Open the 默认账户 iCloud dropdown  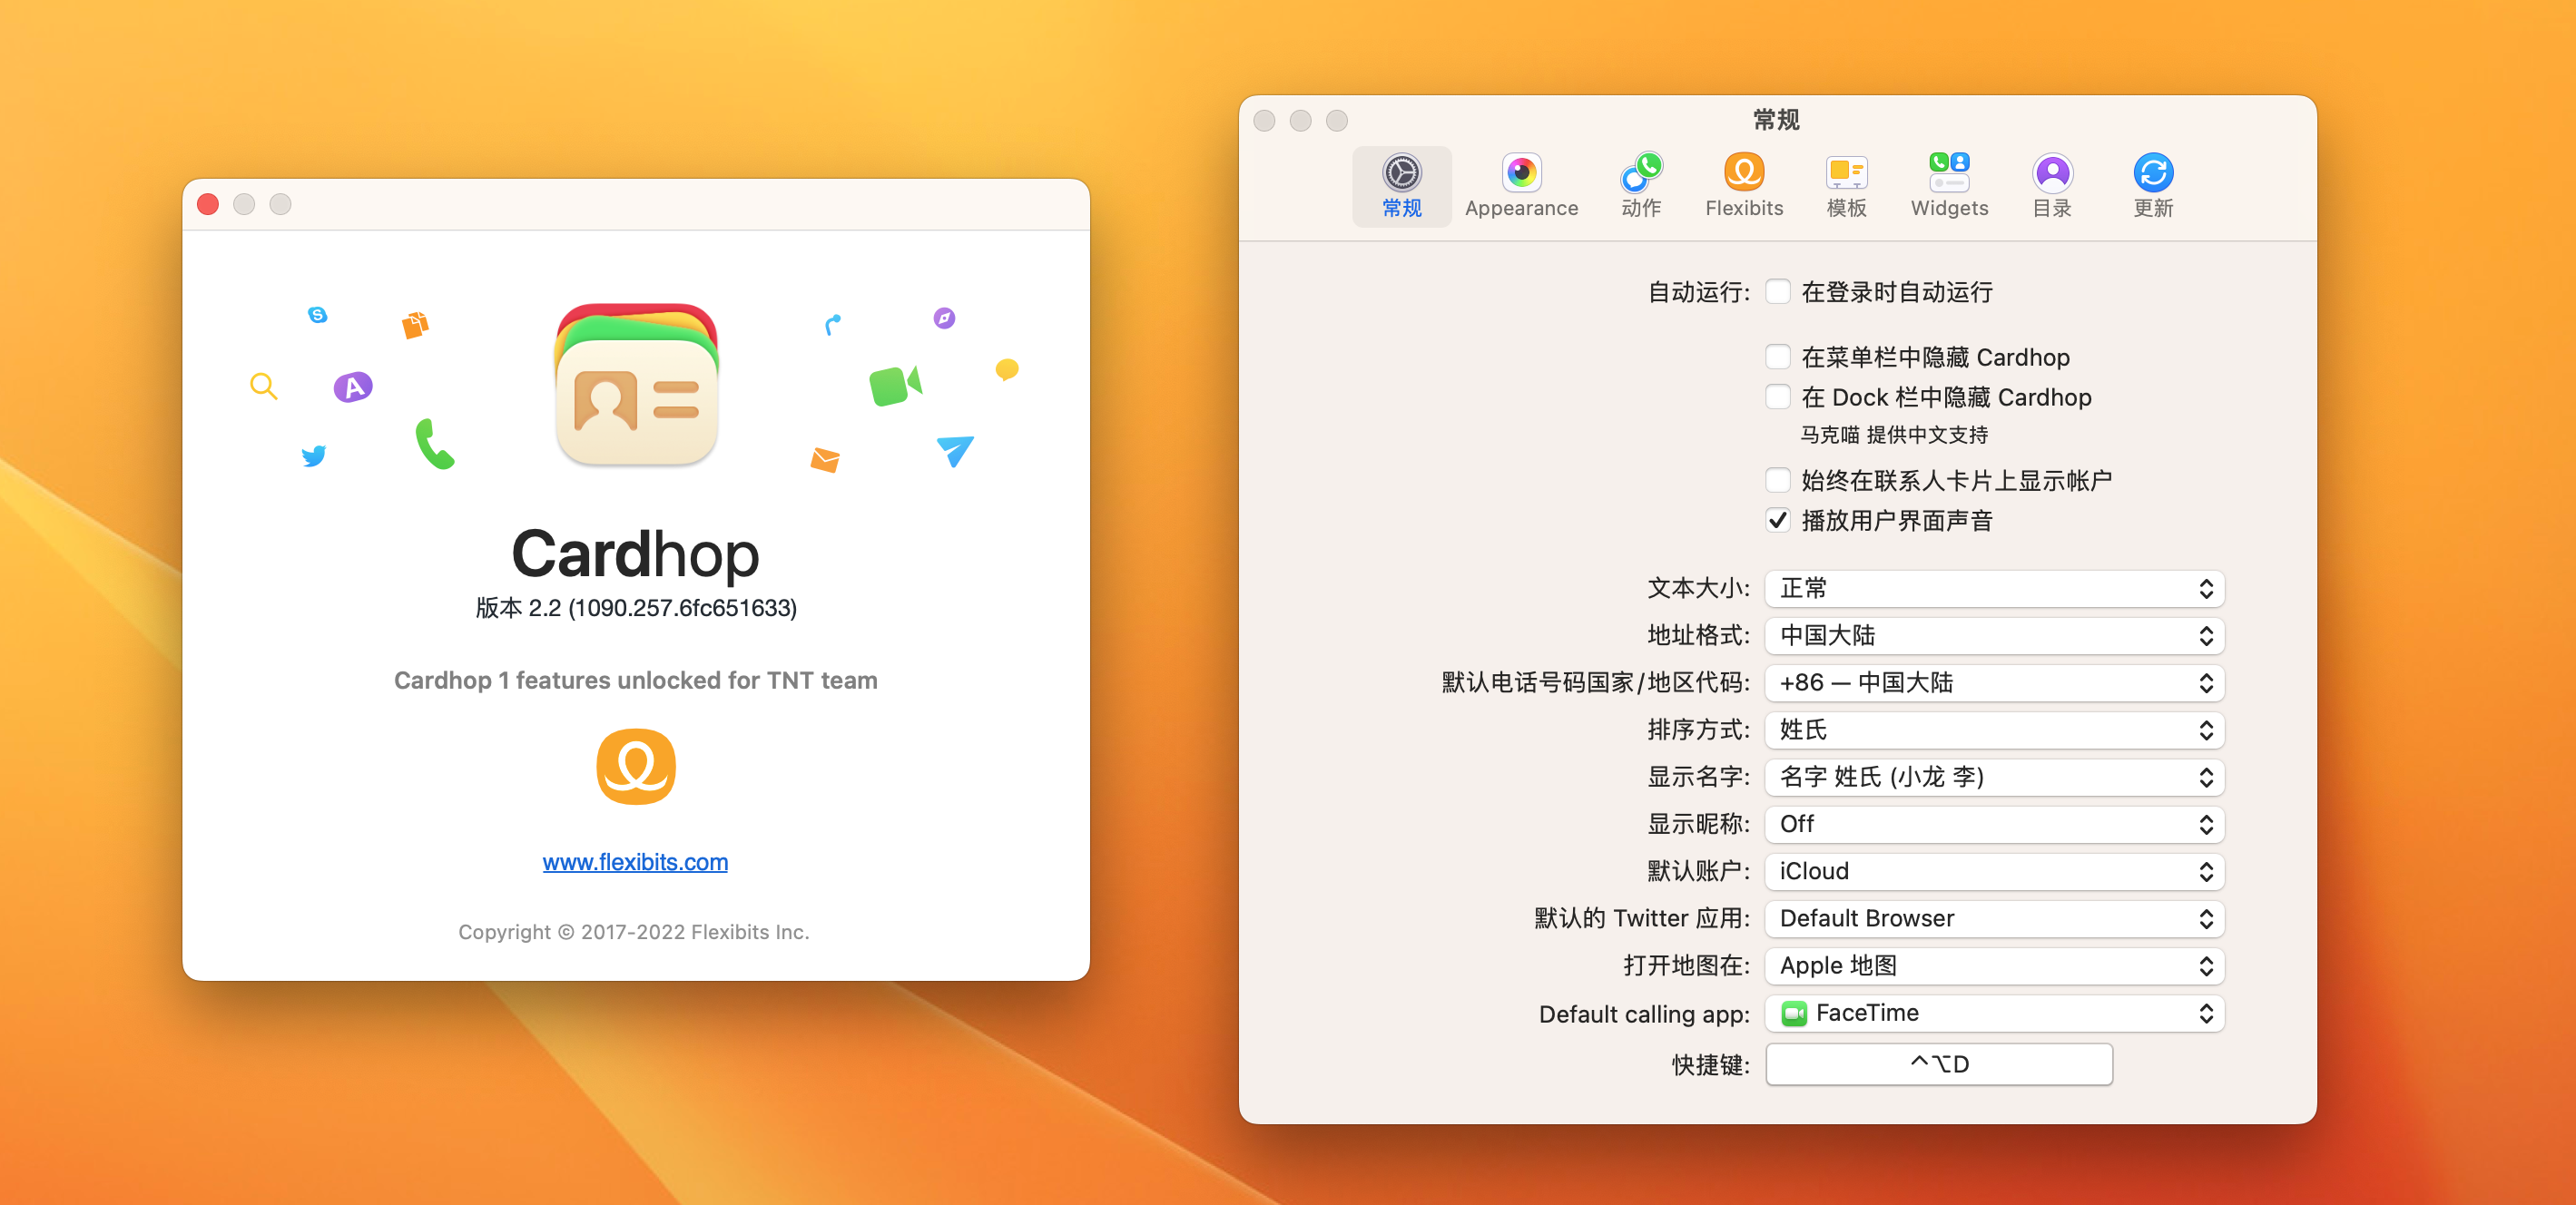[1993, 871]
